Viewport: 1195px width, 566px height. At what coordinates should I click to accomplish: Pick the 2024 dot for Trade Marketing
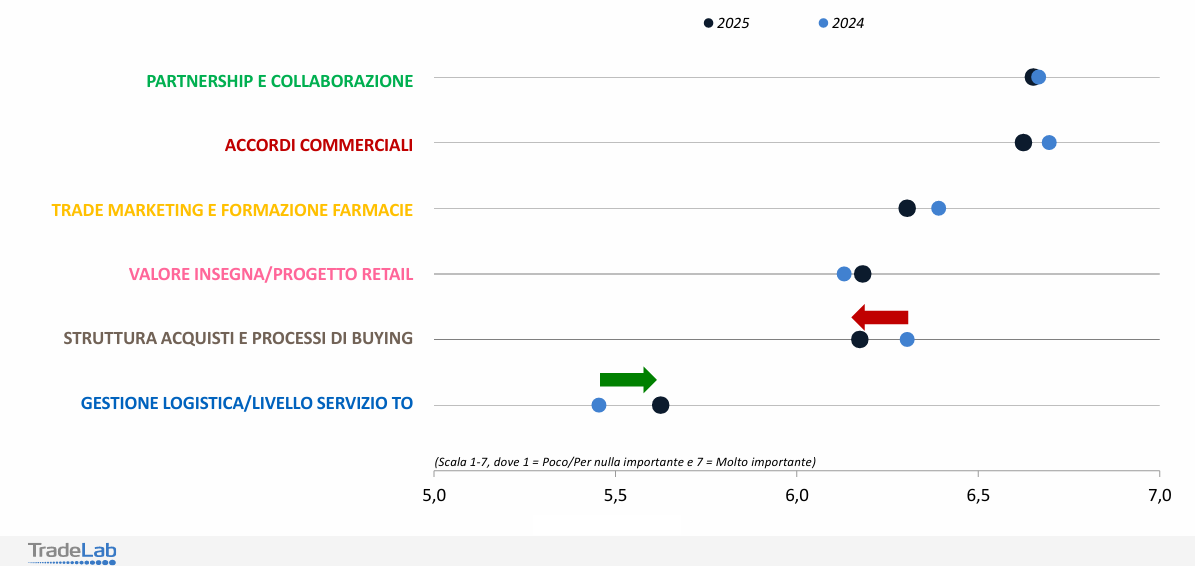coord(938,208)
